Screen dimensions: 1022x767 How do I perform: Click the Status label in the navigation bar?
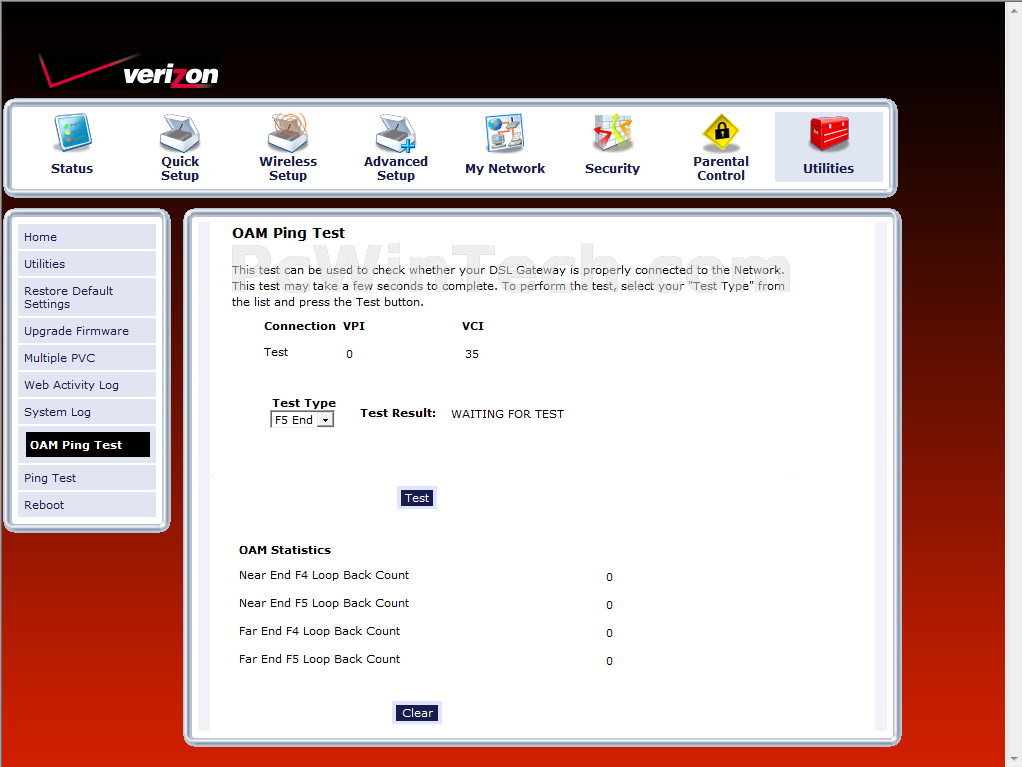tap(72, 169)
